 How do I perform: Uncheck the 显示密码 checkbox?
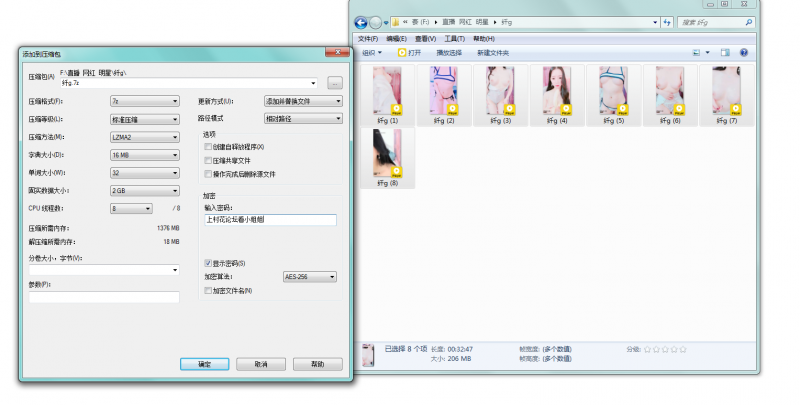207,263
